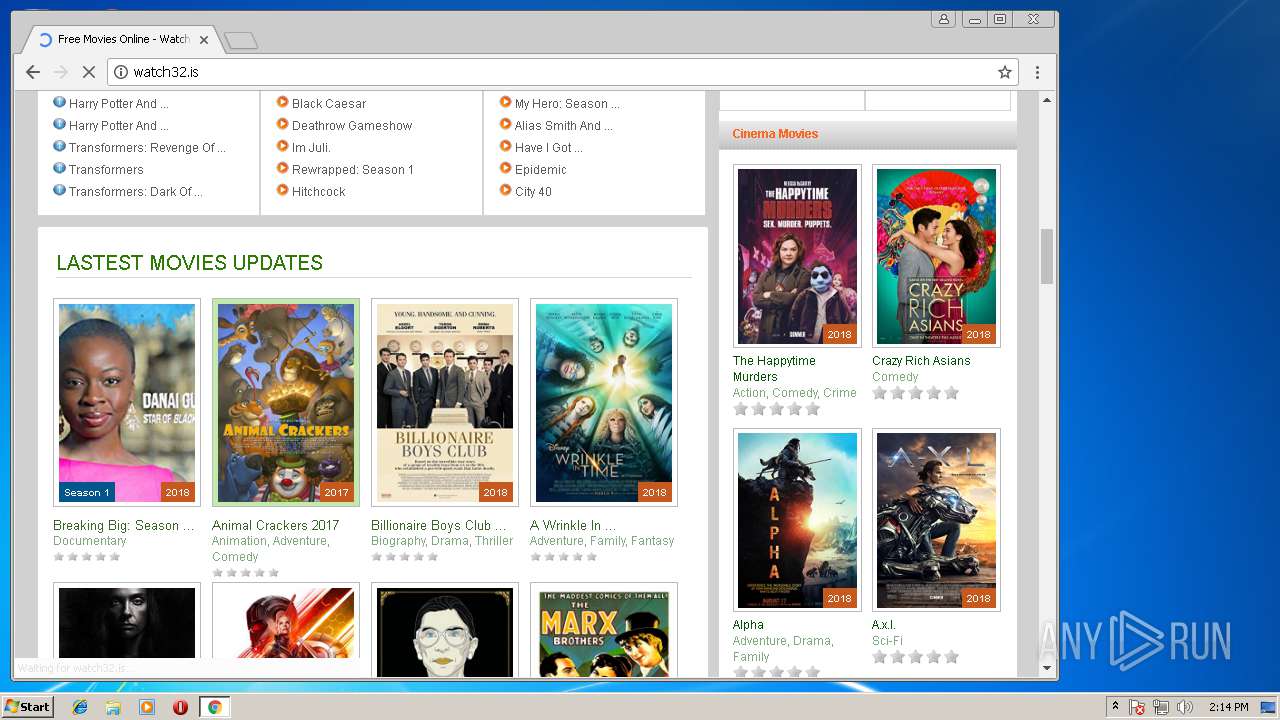Open the volume speaker tray icon

[1185, 707]
